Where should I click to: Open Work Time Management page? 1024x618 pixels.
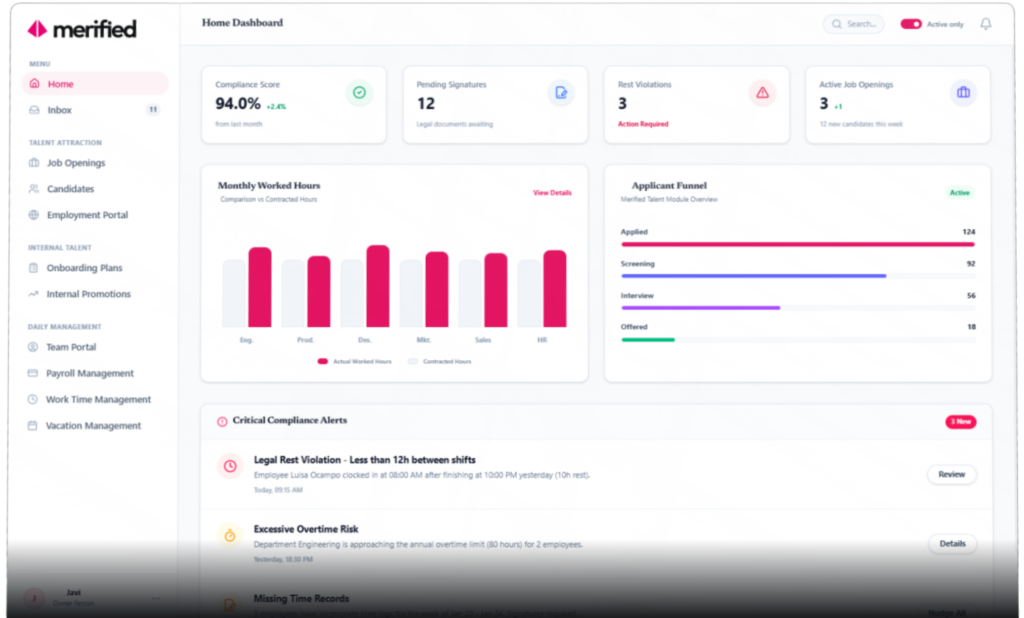coord(98,399)
